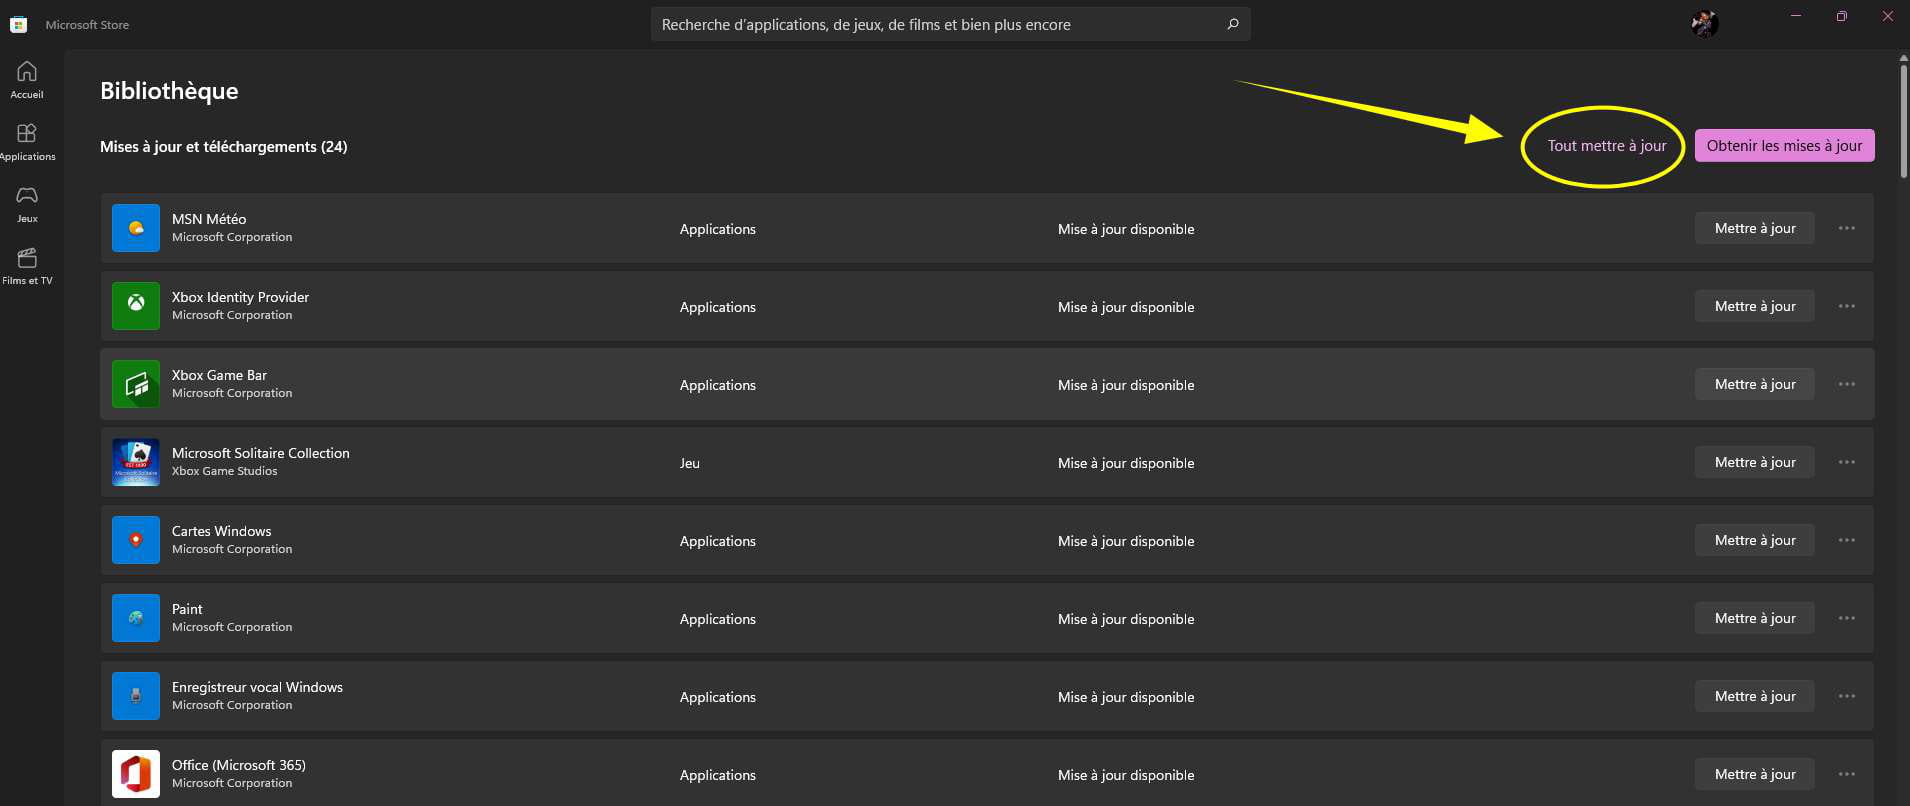
Task: Click the Paint app icon
Action: pyautogui.click(x=136, y=618)
